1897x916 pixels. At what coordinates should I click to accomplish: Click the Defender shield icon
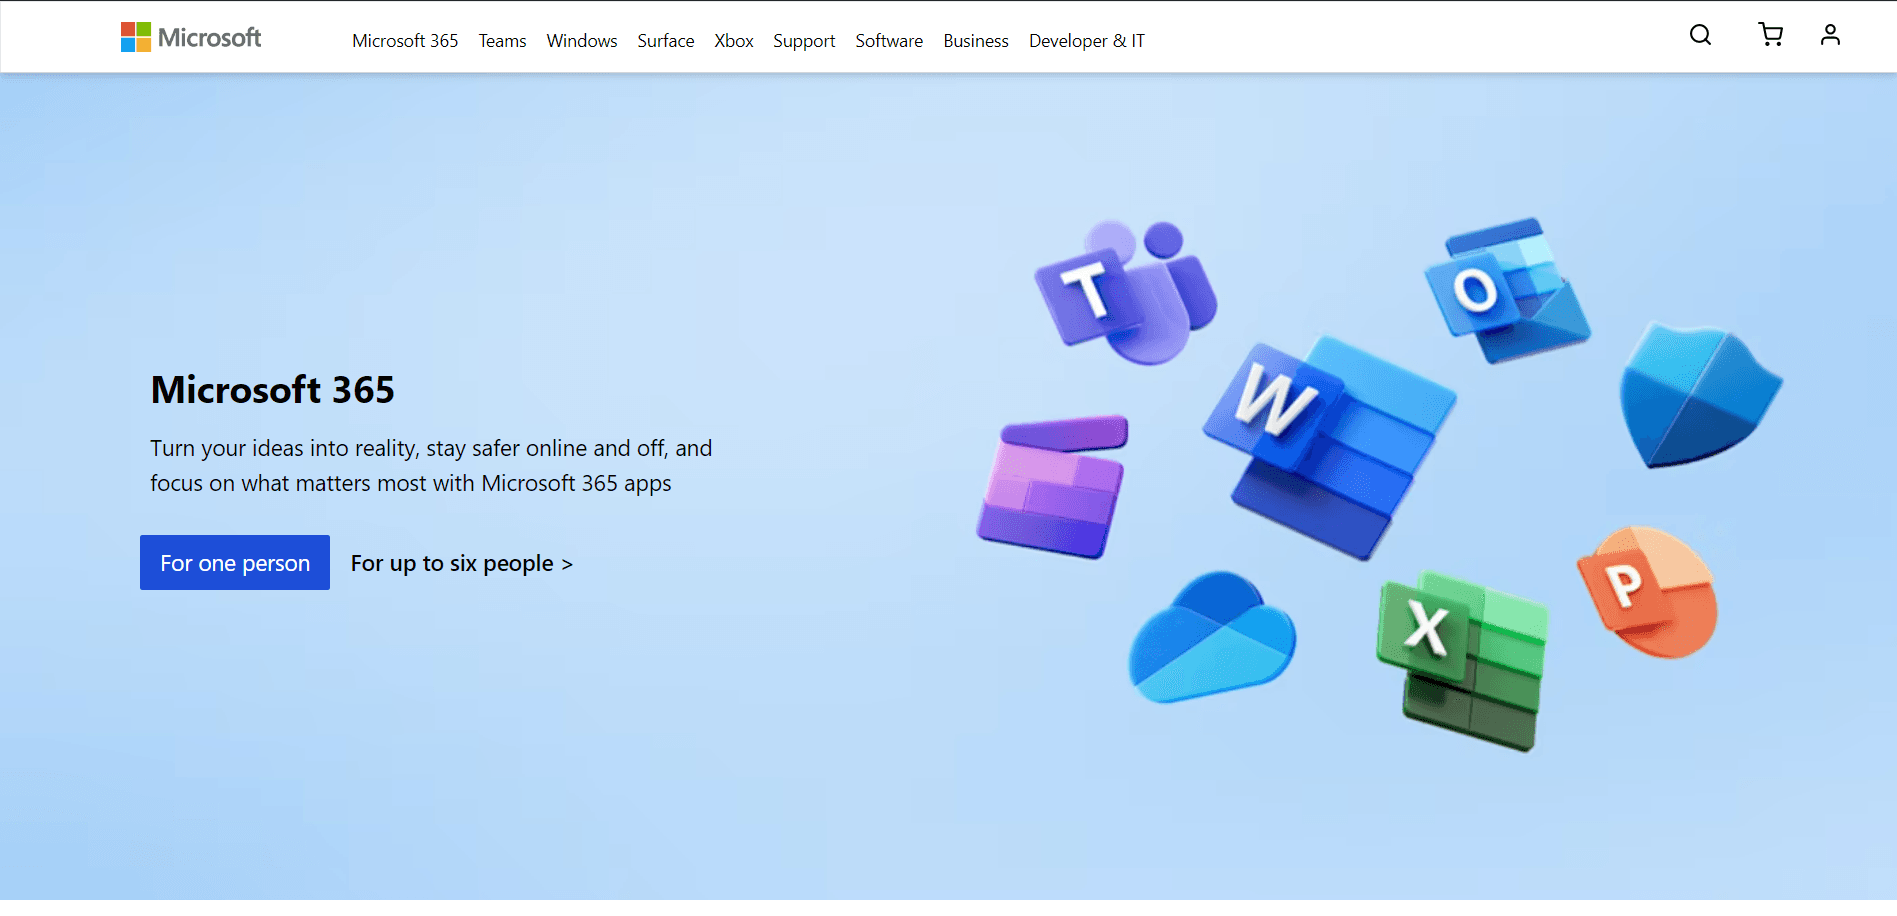tap(1700, 396)
